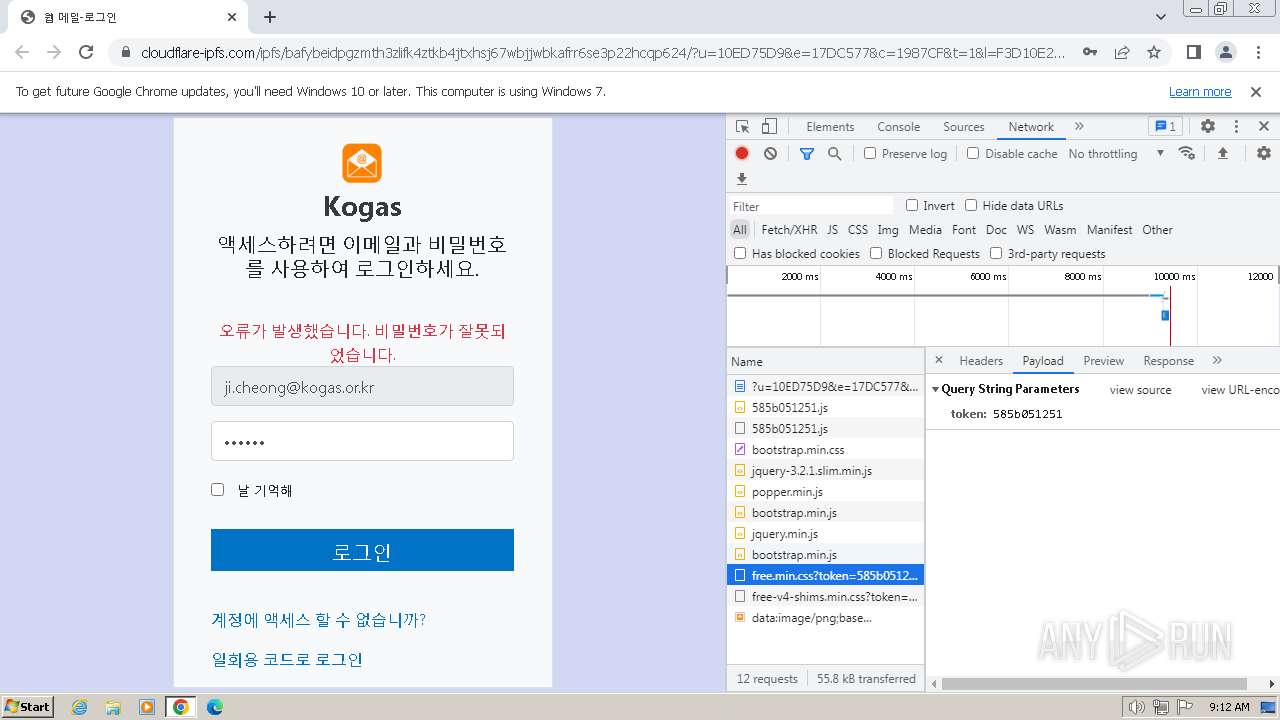Image resolution: width=1280 pixels, height=720 pixels.
Task: Click the one-time code login link
Action: 287,660
